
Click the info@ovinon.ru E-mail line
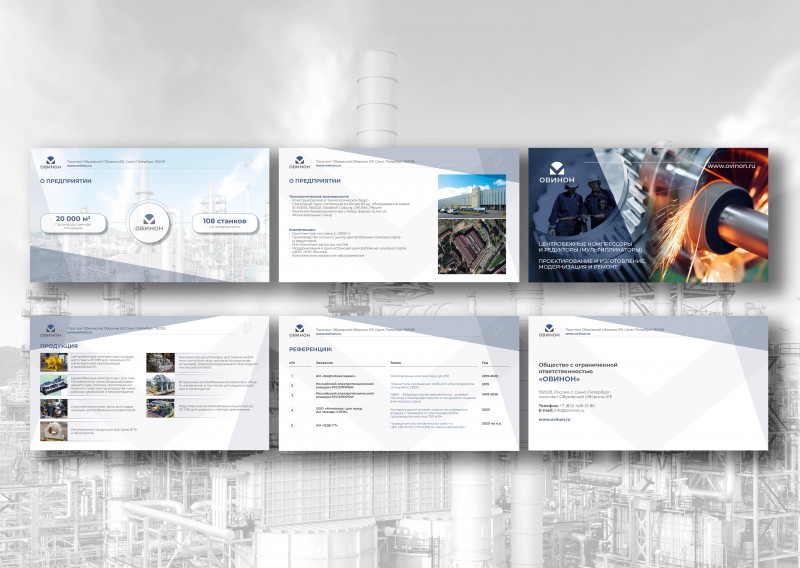tap(561, 410)
